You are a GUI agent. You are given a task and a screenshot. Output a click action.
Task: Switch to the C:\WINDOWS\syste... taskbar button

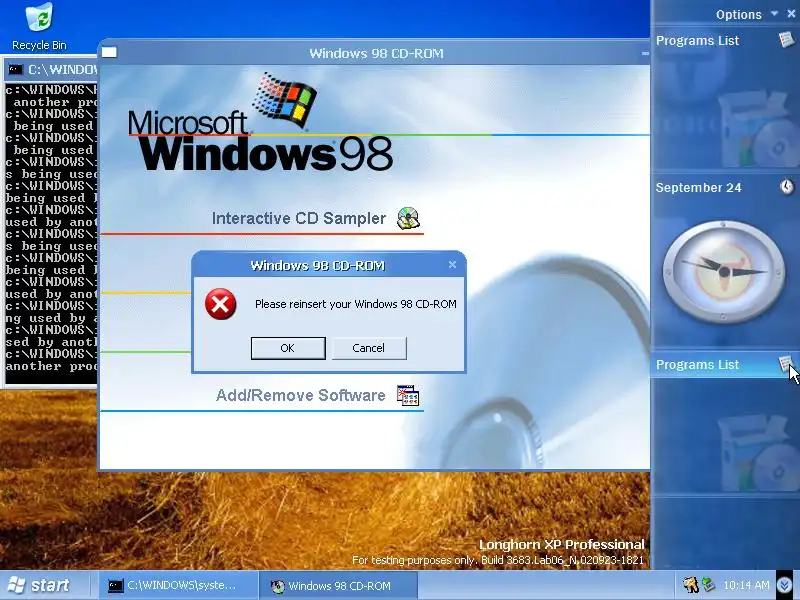pyautogui.click(x=178, y=586)
